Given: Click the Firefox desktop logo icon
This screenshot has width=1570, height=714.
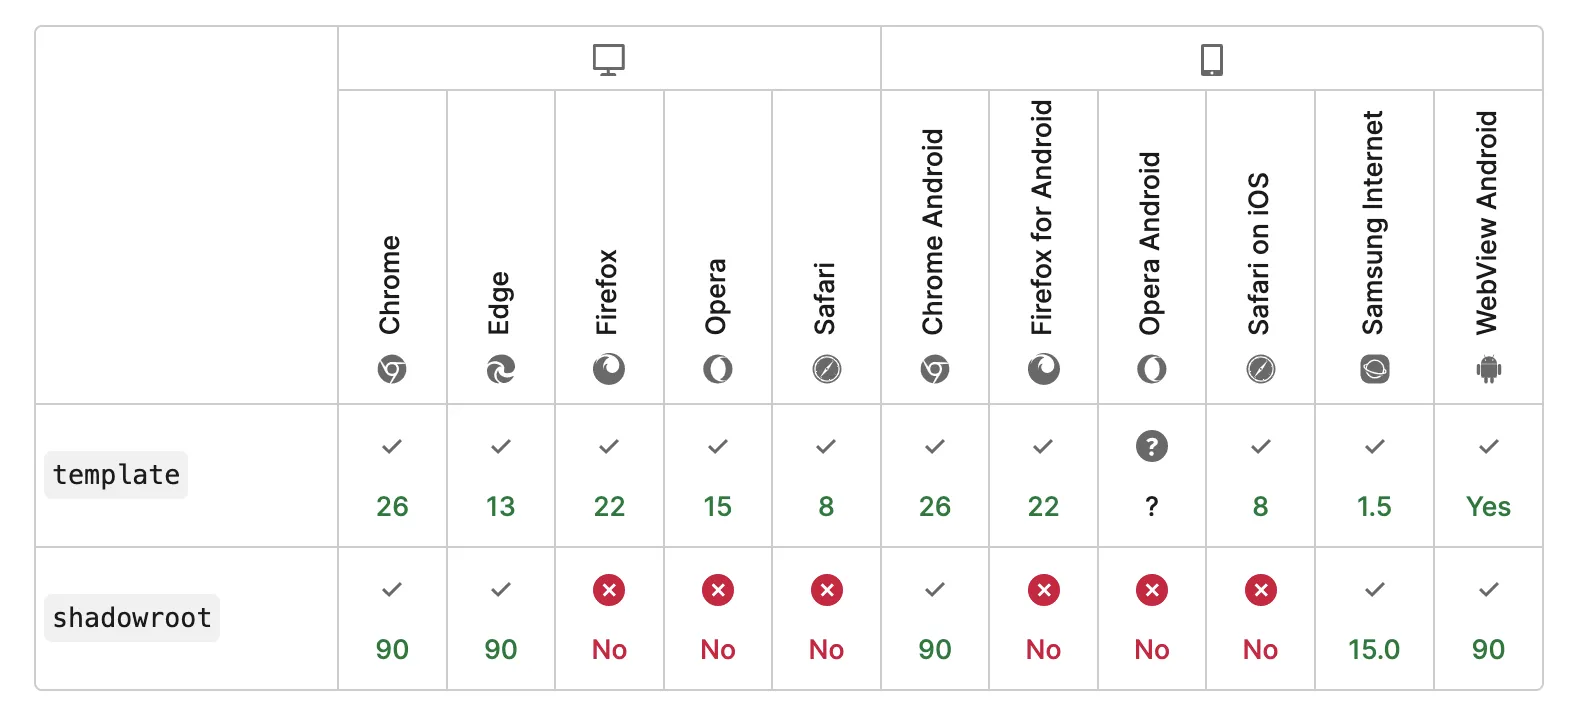Looking at the screenshot, I should click(608, 370).
